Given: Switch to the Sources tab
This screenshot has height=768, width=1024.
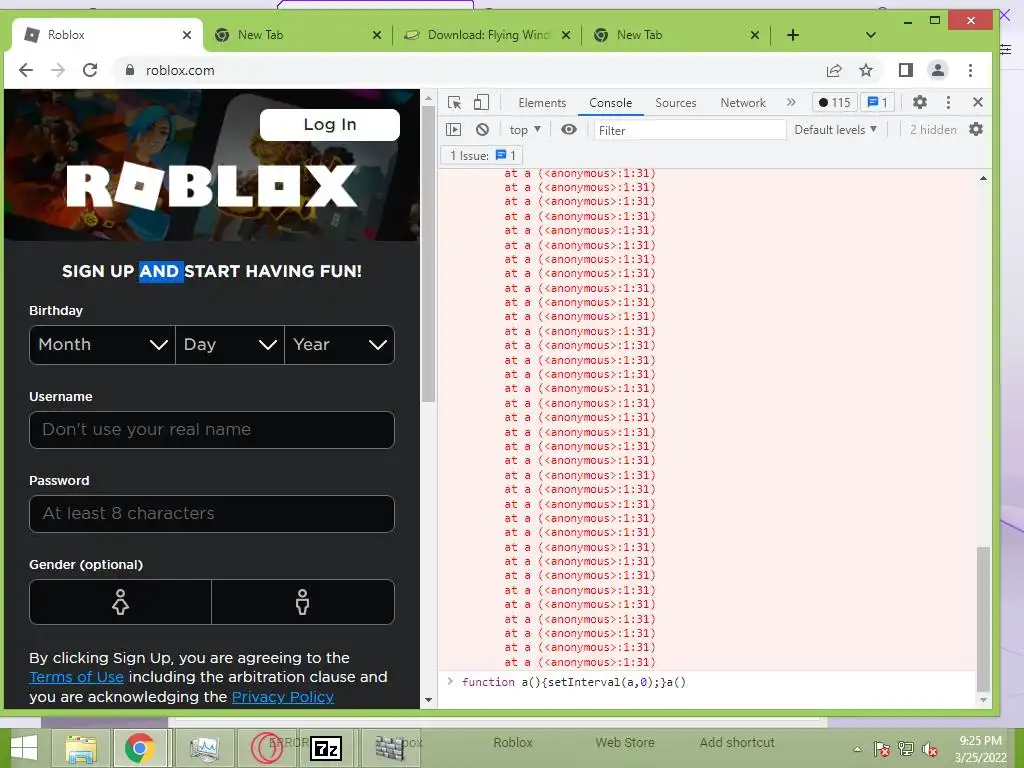Looking at the screenshot, I should coord(675,103).
